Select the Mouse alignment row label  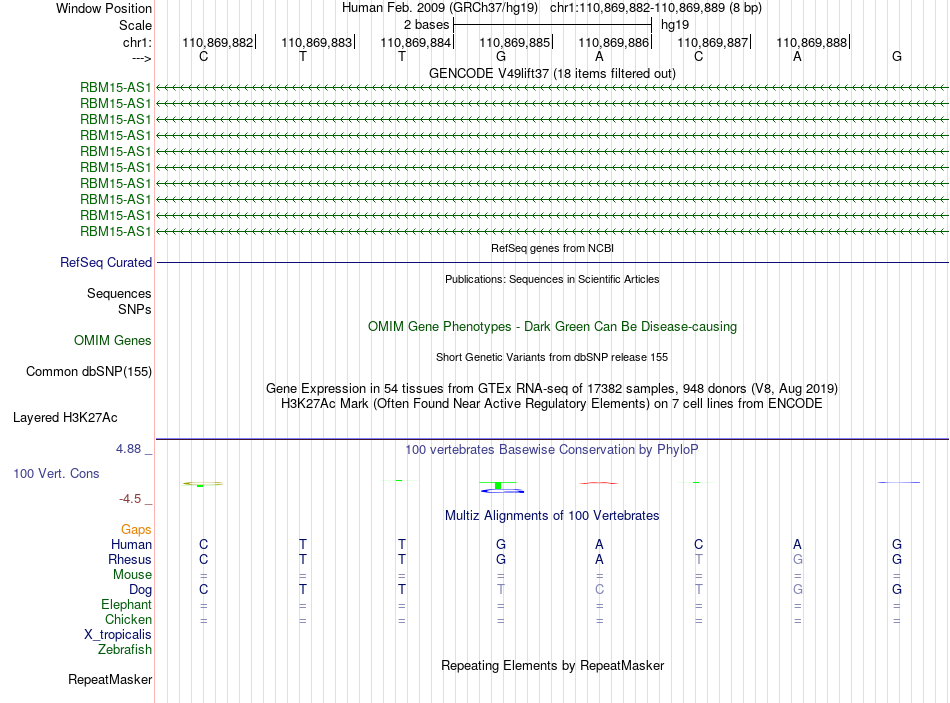(132, 575)
